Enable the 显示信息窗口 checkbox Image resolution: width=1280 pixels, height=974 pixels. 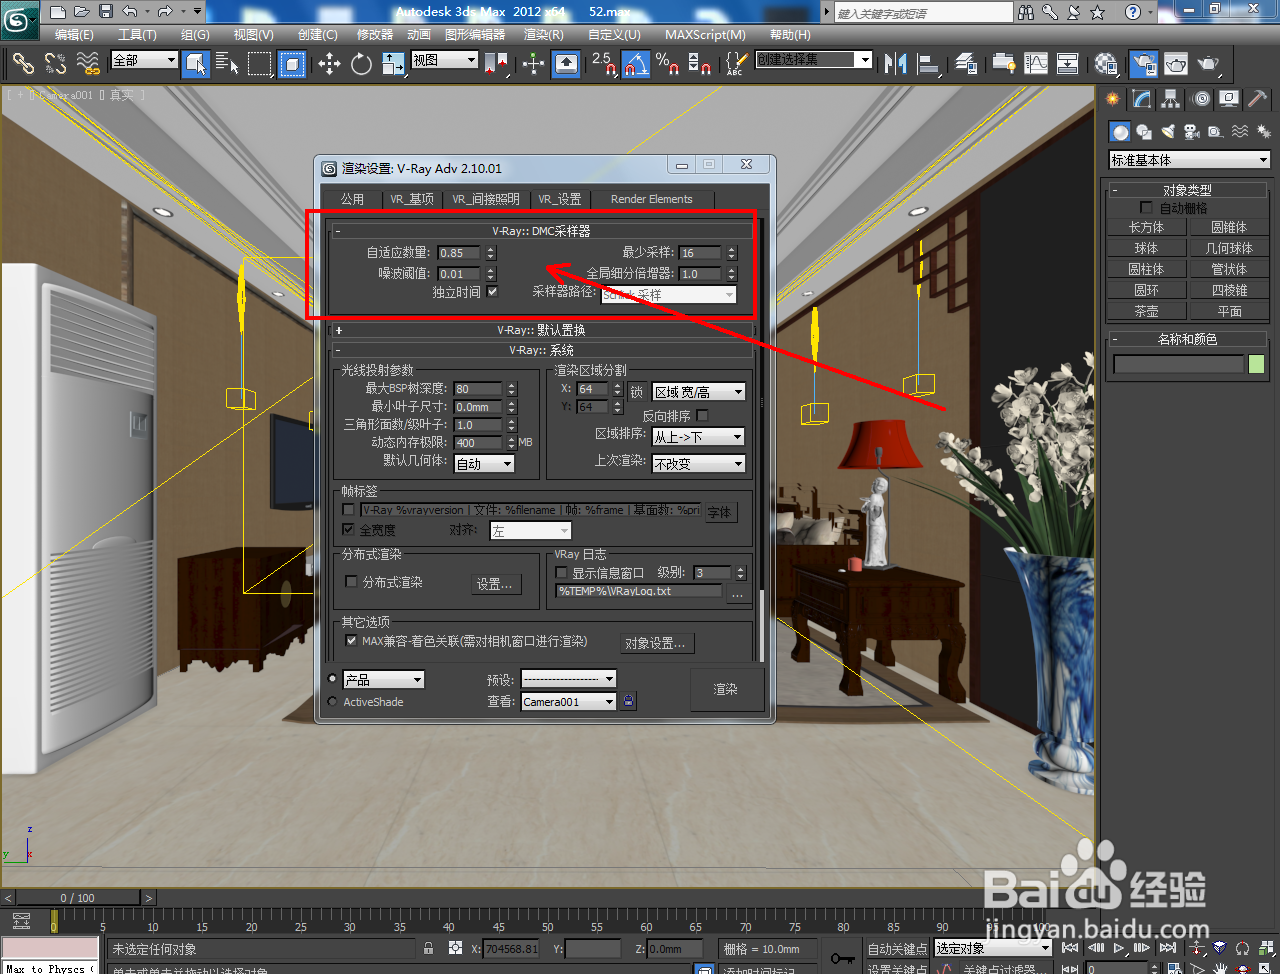tap(561, 572)
